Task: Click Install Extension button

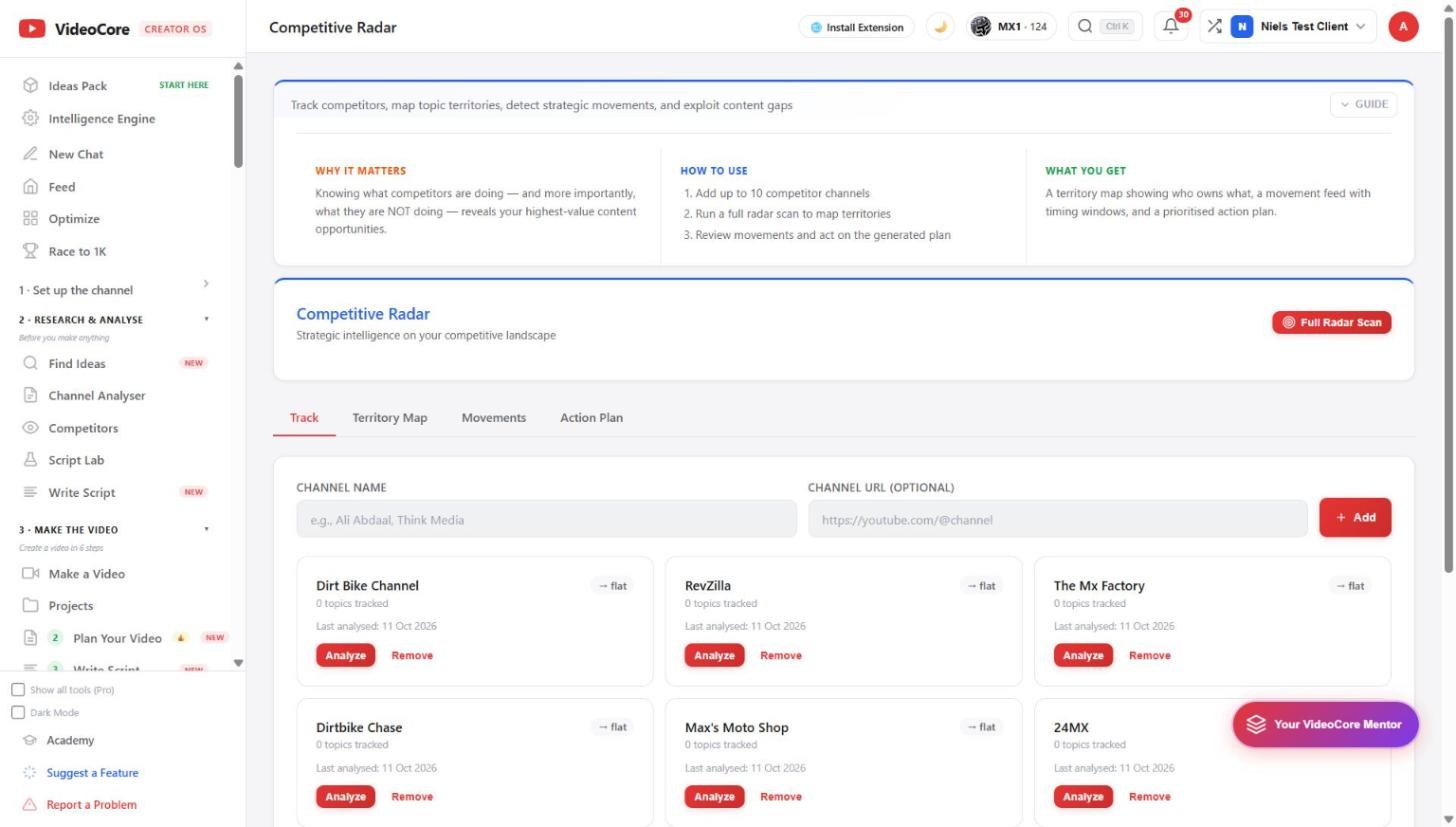Action: [x=857, y=27]
